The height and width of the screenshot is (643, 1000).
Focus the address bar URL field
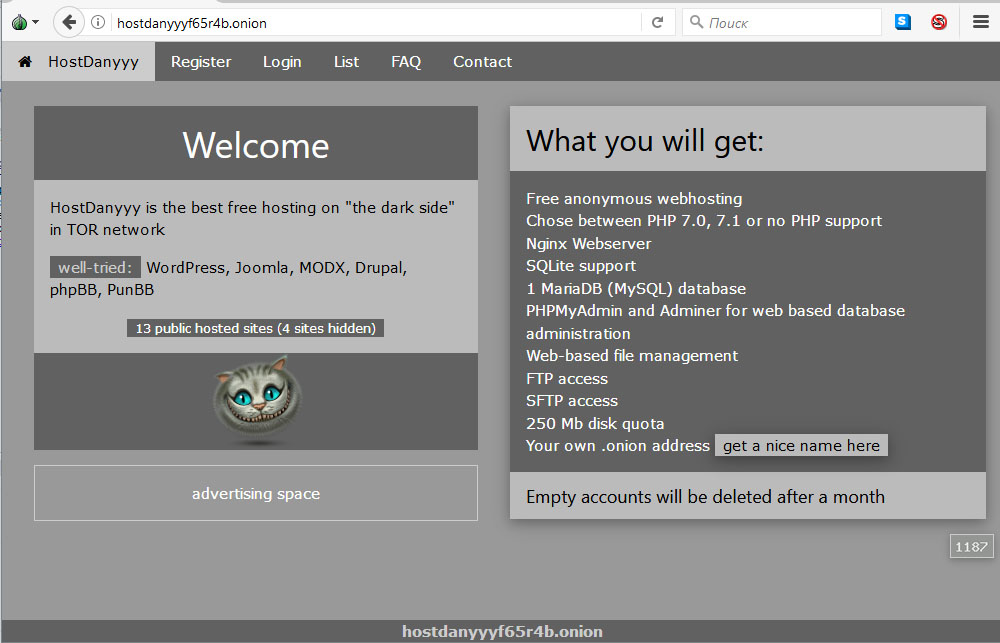point(370,22)
